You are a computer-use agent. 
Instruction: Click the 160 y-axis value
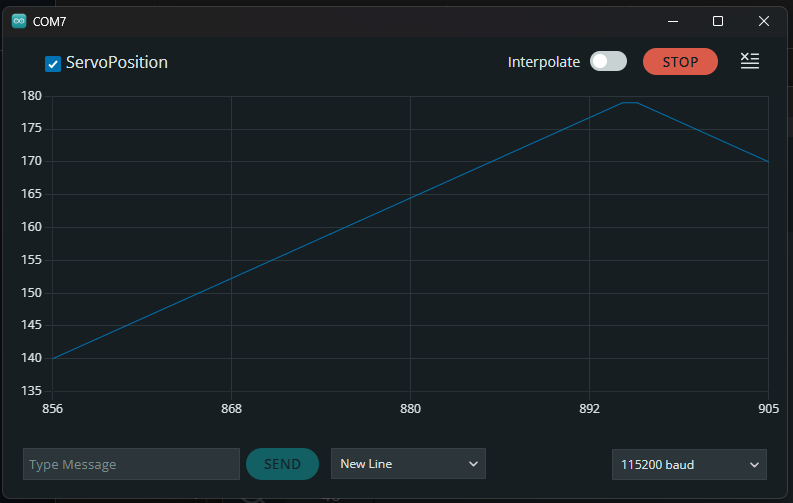31,227
